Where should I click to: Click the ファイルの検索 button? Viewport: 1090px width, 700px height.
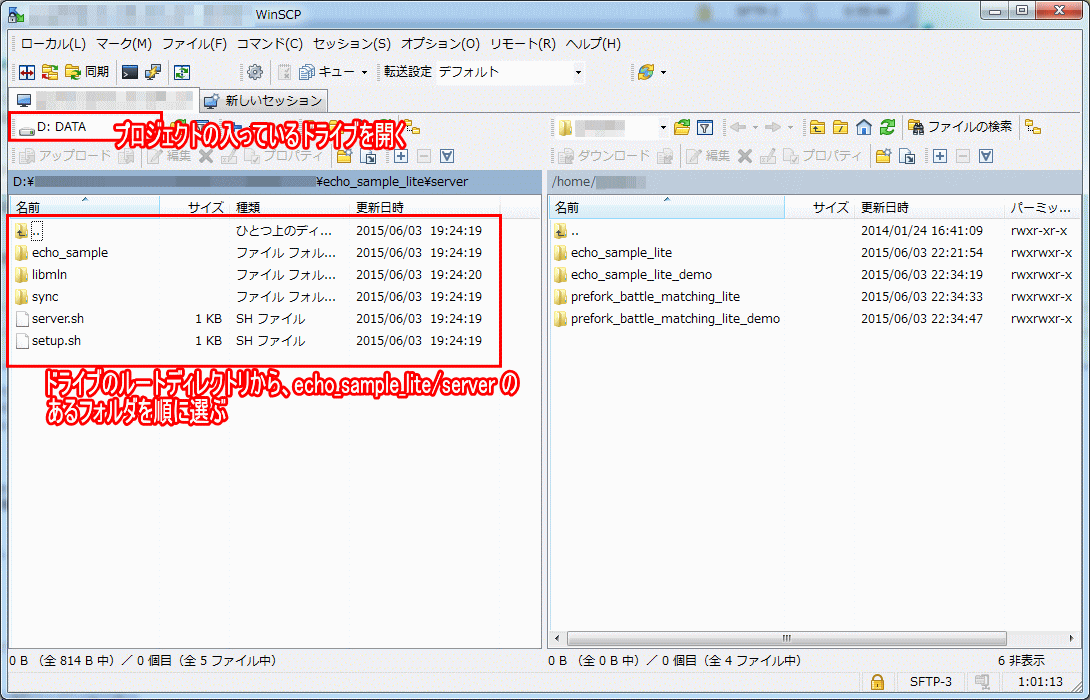[961, 127]
